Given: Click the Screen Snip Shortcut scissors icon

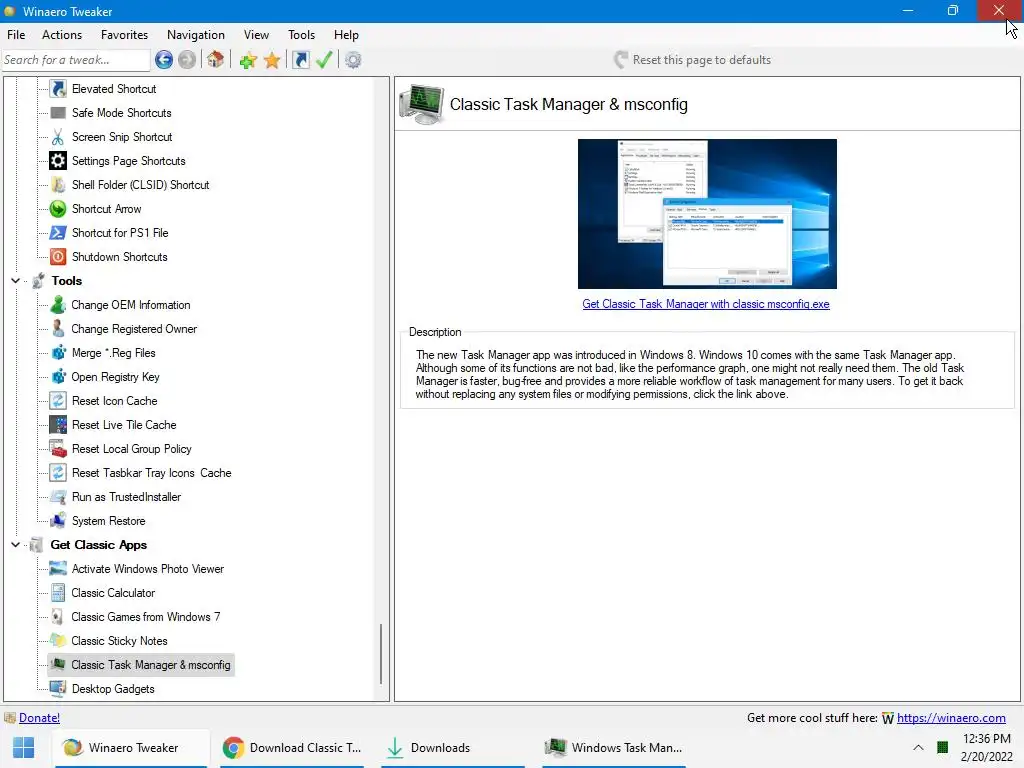Looking at the screenshot, I should (58, 137).
